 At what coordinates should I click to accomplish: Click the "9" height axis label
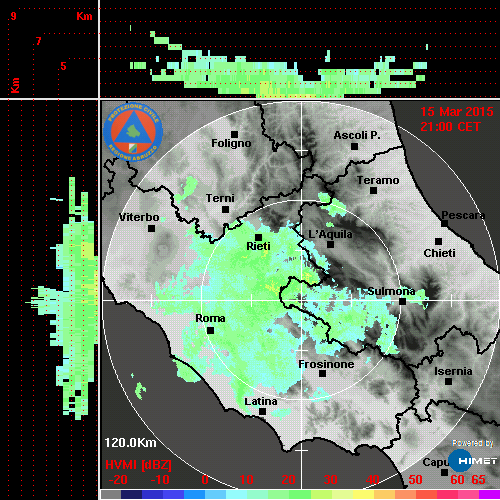coord(13,16)
